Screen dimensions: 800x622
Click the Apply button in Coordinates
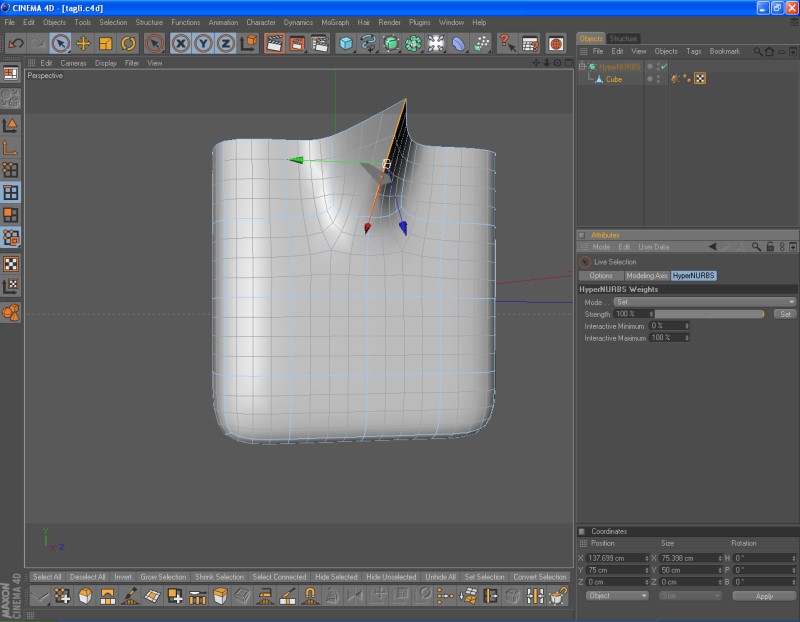pos(764,596)
